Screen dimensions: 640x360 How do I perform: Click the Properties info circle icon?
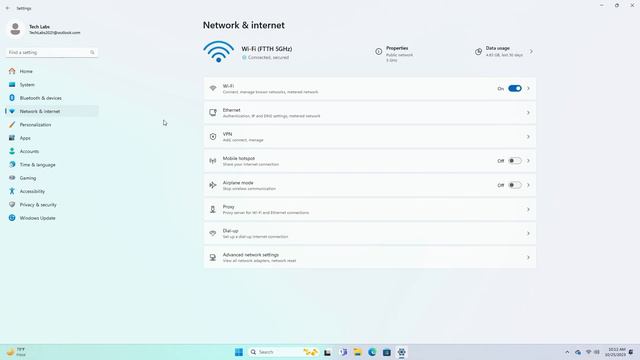(379, 51)
